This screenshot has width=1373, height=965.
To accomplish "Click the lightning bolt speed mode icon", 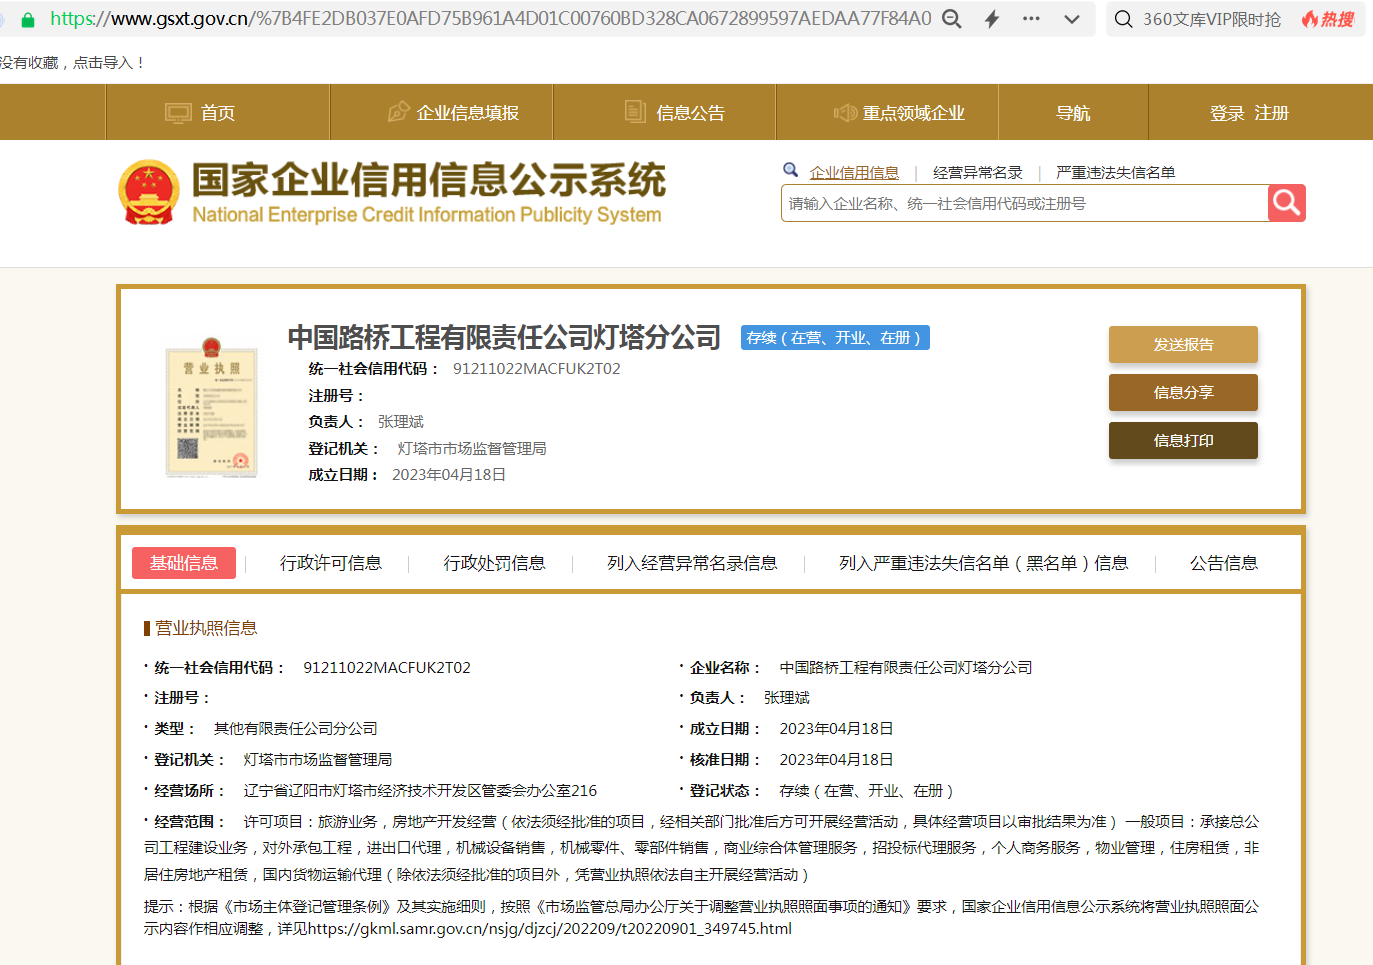I will (992, 19).
